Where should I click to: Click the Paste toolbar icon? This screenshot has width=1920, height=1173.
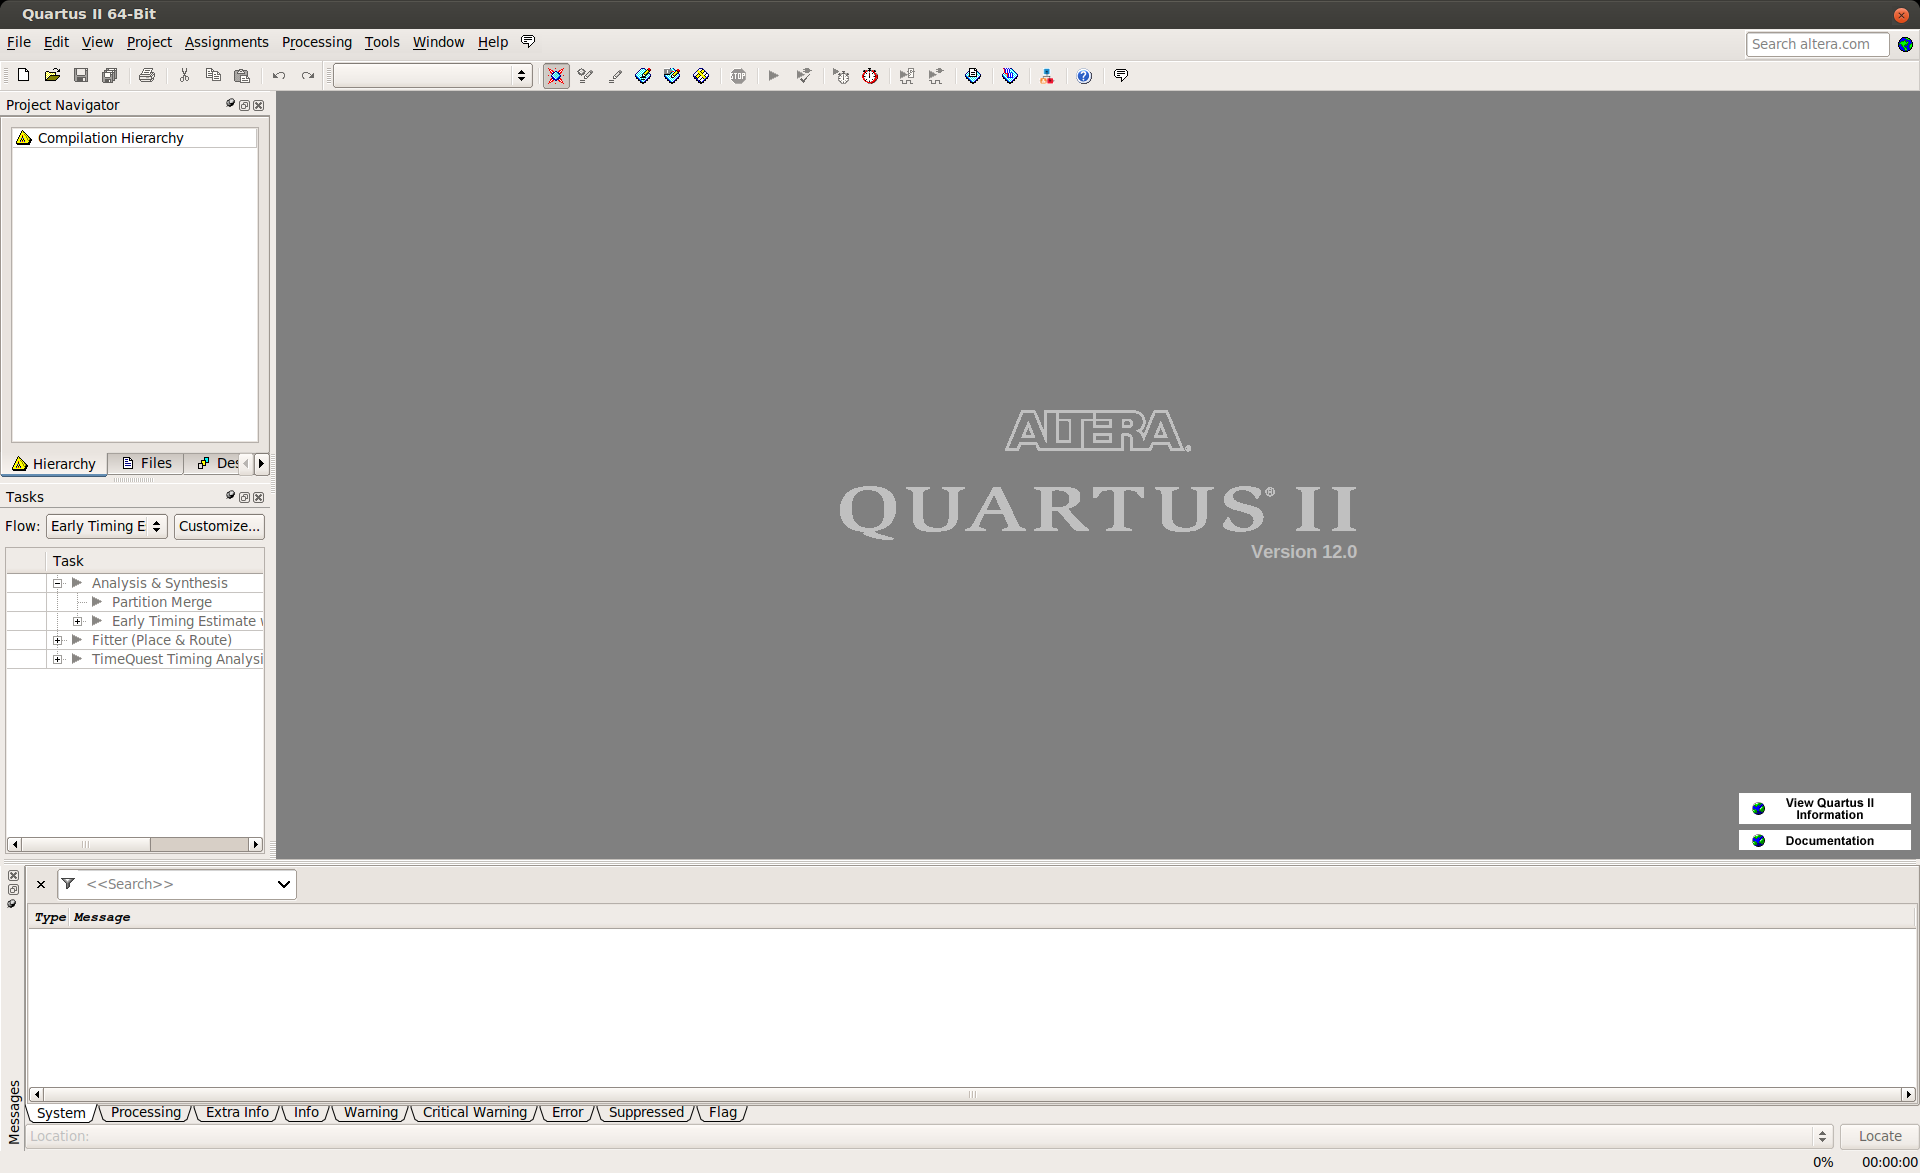coord(242,75)
